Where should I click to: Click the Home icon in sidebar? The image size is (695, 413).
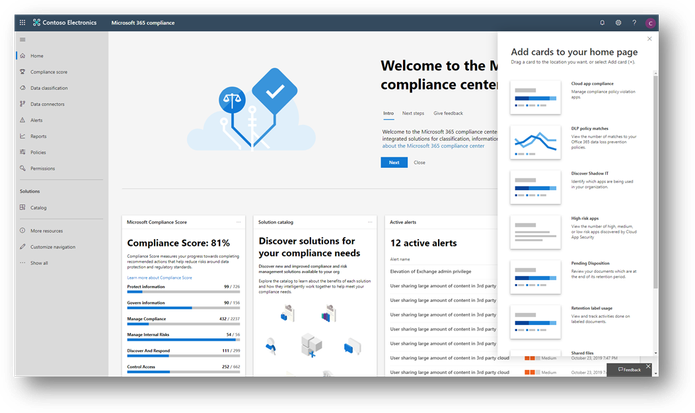(x=23, y=56)
